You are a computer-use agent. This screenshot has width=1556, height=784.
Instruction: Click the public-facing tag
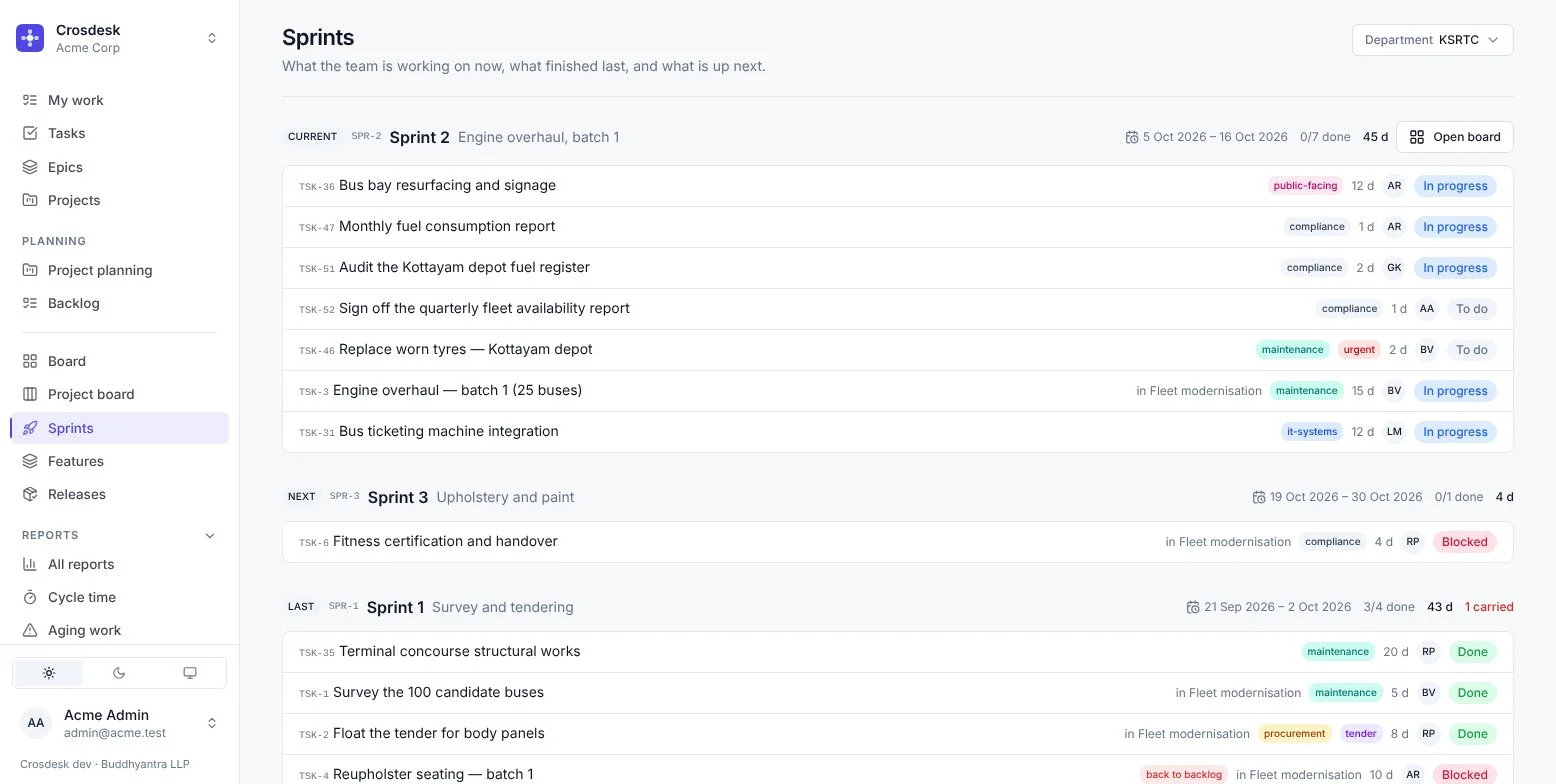point(1305,186)
